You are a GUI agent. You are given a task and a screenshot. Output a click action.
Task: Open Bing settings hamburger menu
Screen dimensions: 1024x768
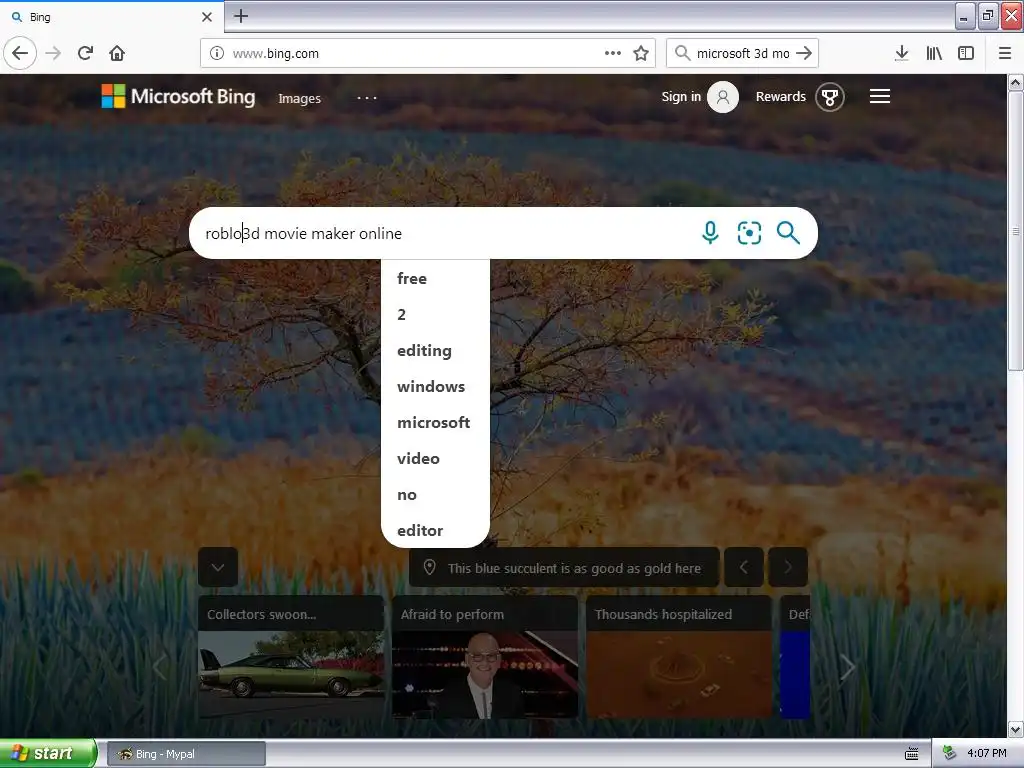tap(880, 97)
